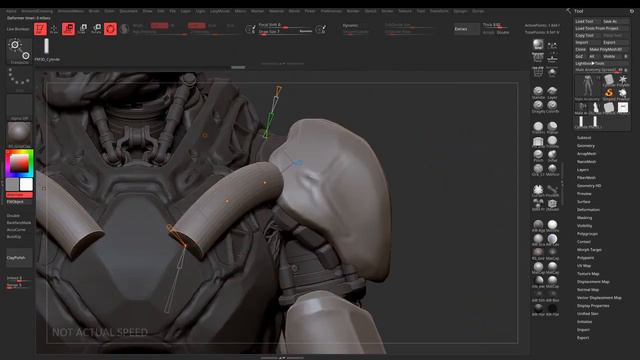640x360 pixels.
Task: Expand the Deformation section
Action: pos(588,209)
